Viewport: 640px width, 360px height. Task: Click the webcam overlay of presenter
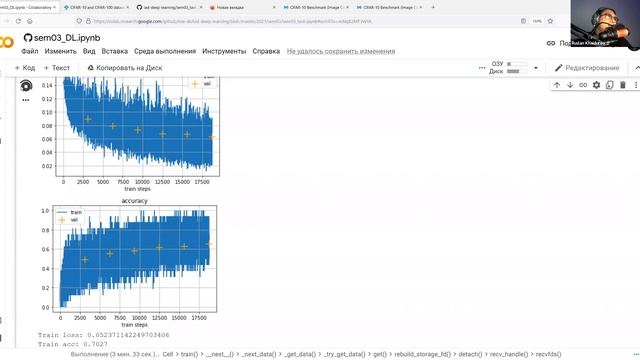[x=605, y=23]
